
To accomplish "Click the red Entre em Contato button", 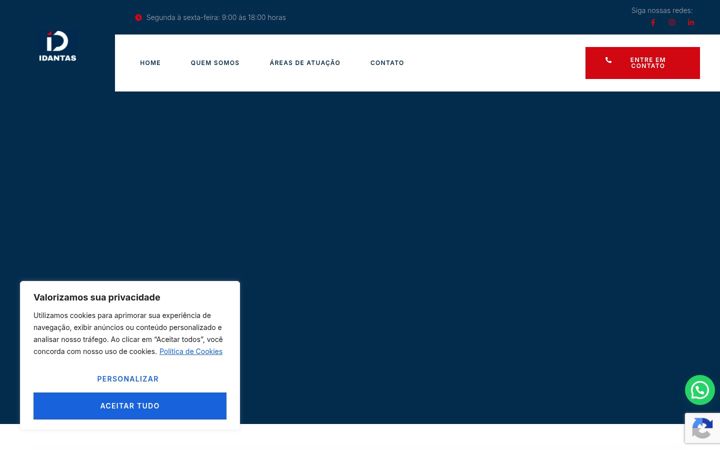I will [642, 63].
